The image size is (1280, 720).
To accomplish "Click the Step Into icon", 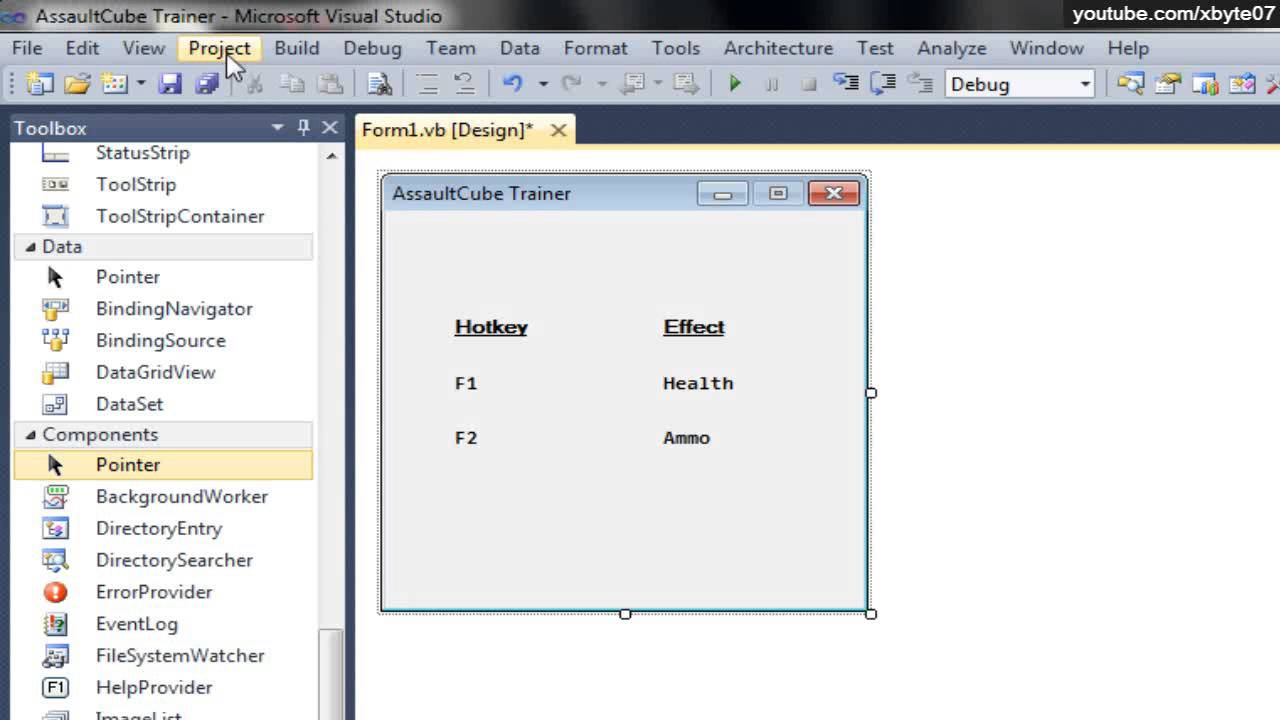I will [846, 84].
